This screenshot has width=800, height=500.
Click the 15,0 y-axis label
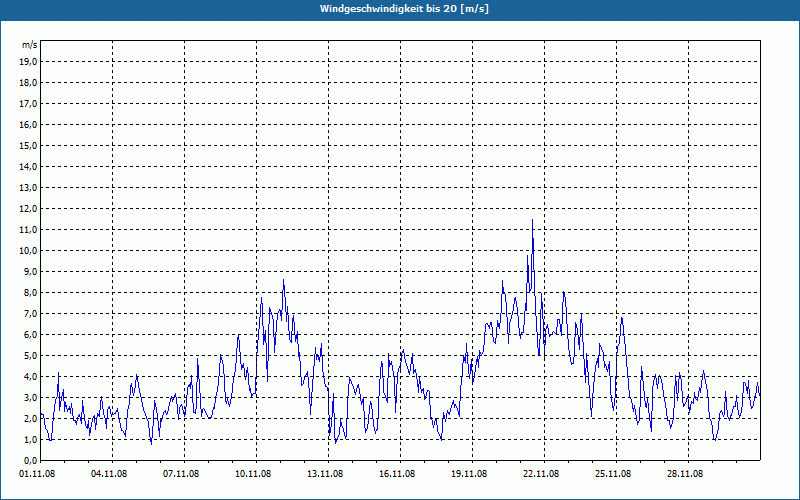pos(28,145)
